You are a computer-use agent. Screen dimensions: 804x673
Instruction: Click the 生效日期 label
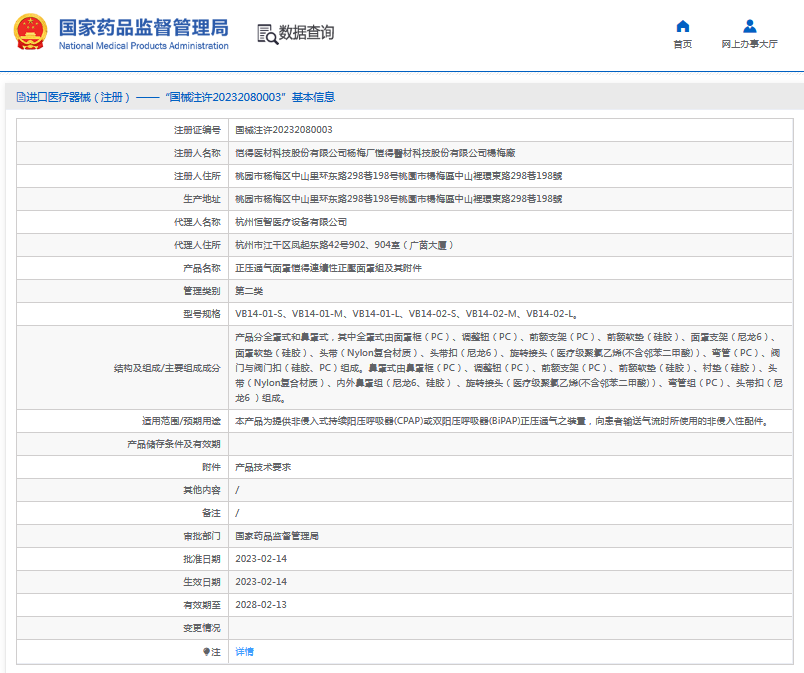click(202, 582)
